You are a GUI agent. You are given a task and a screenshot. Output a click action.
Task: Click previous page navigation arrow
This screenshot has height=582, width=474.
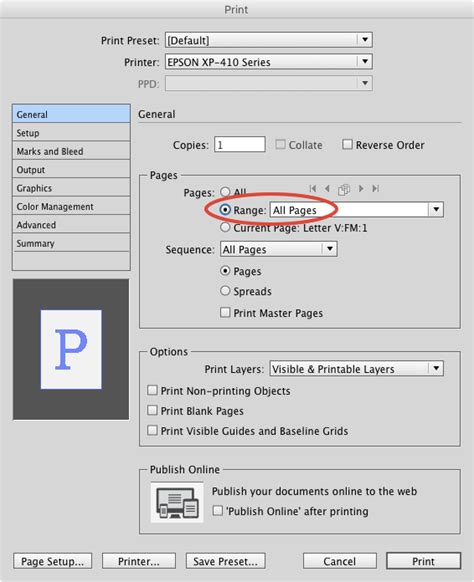(327, 189)
